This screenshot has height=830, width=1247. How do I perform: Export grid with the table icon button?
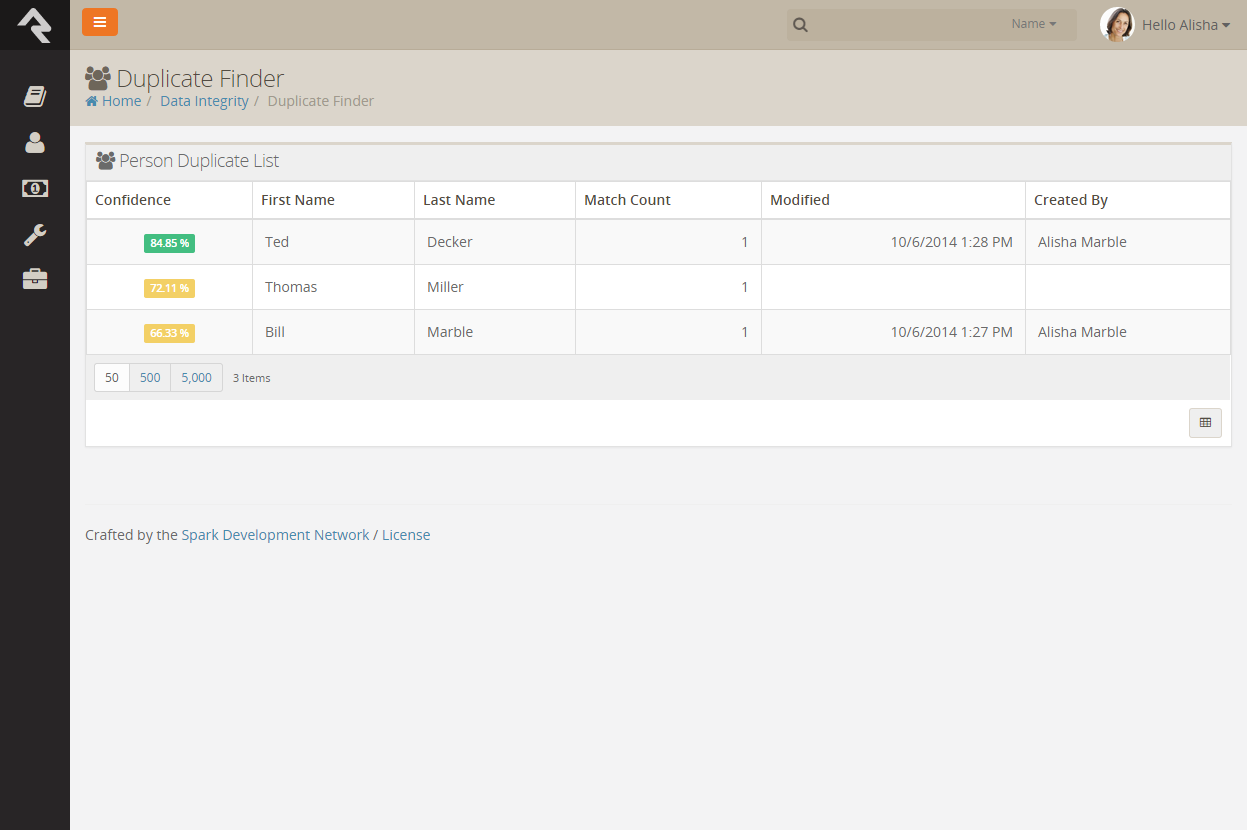tap(1205, 423)
